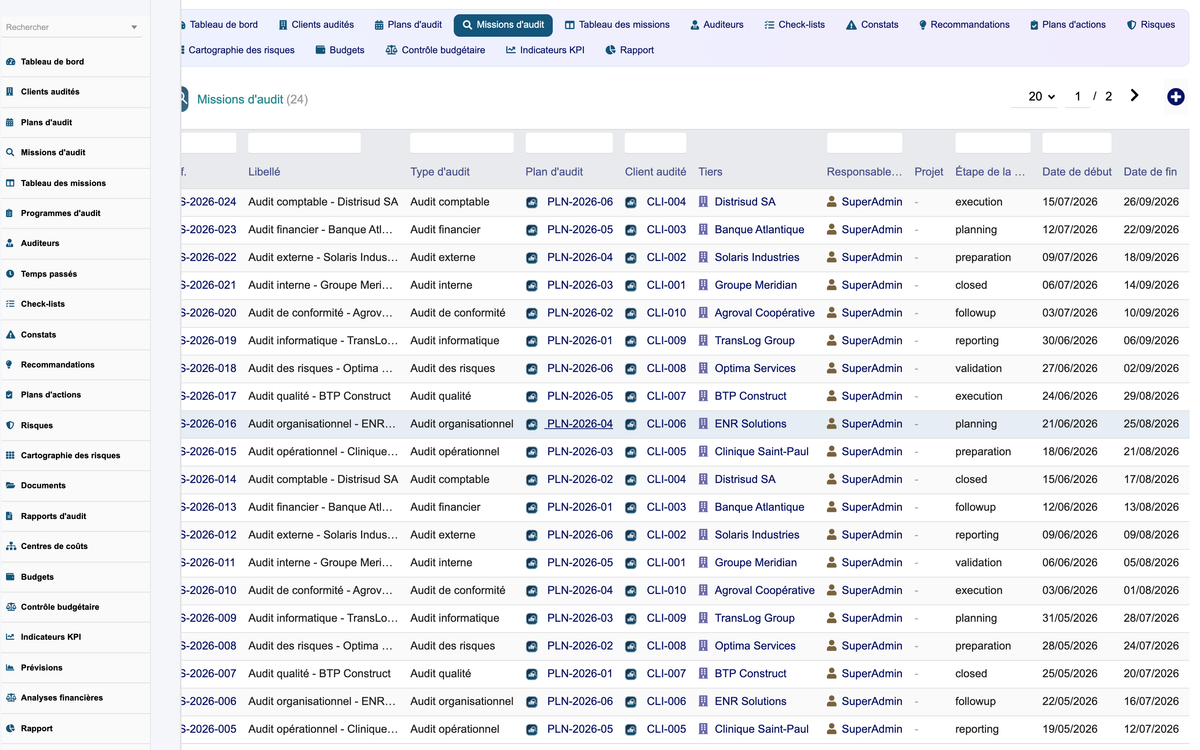Click the Plans d'audit sidebar icon
The height and width of the screenshot is (750, 1200).
pyautogui.click(x=10, y=122)
